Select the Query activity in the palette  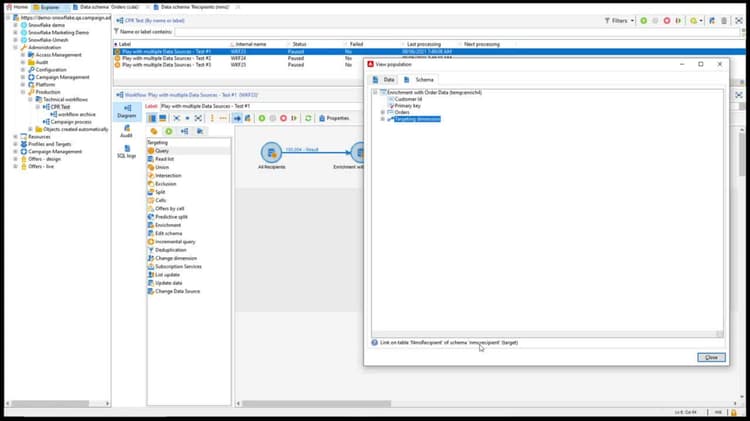(189, 151)
